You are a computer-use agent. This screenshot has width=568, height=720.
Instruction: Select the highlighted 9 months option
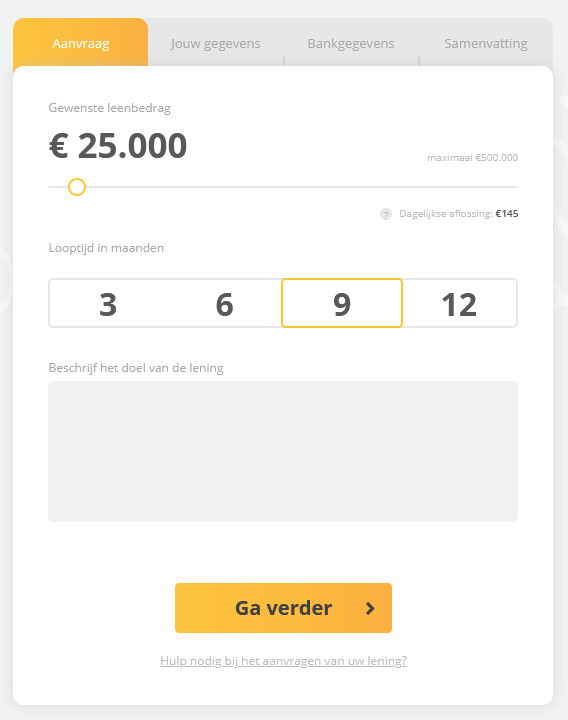coord(342,303)
